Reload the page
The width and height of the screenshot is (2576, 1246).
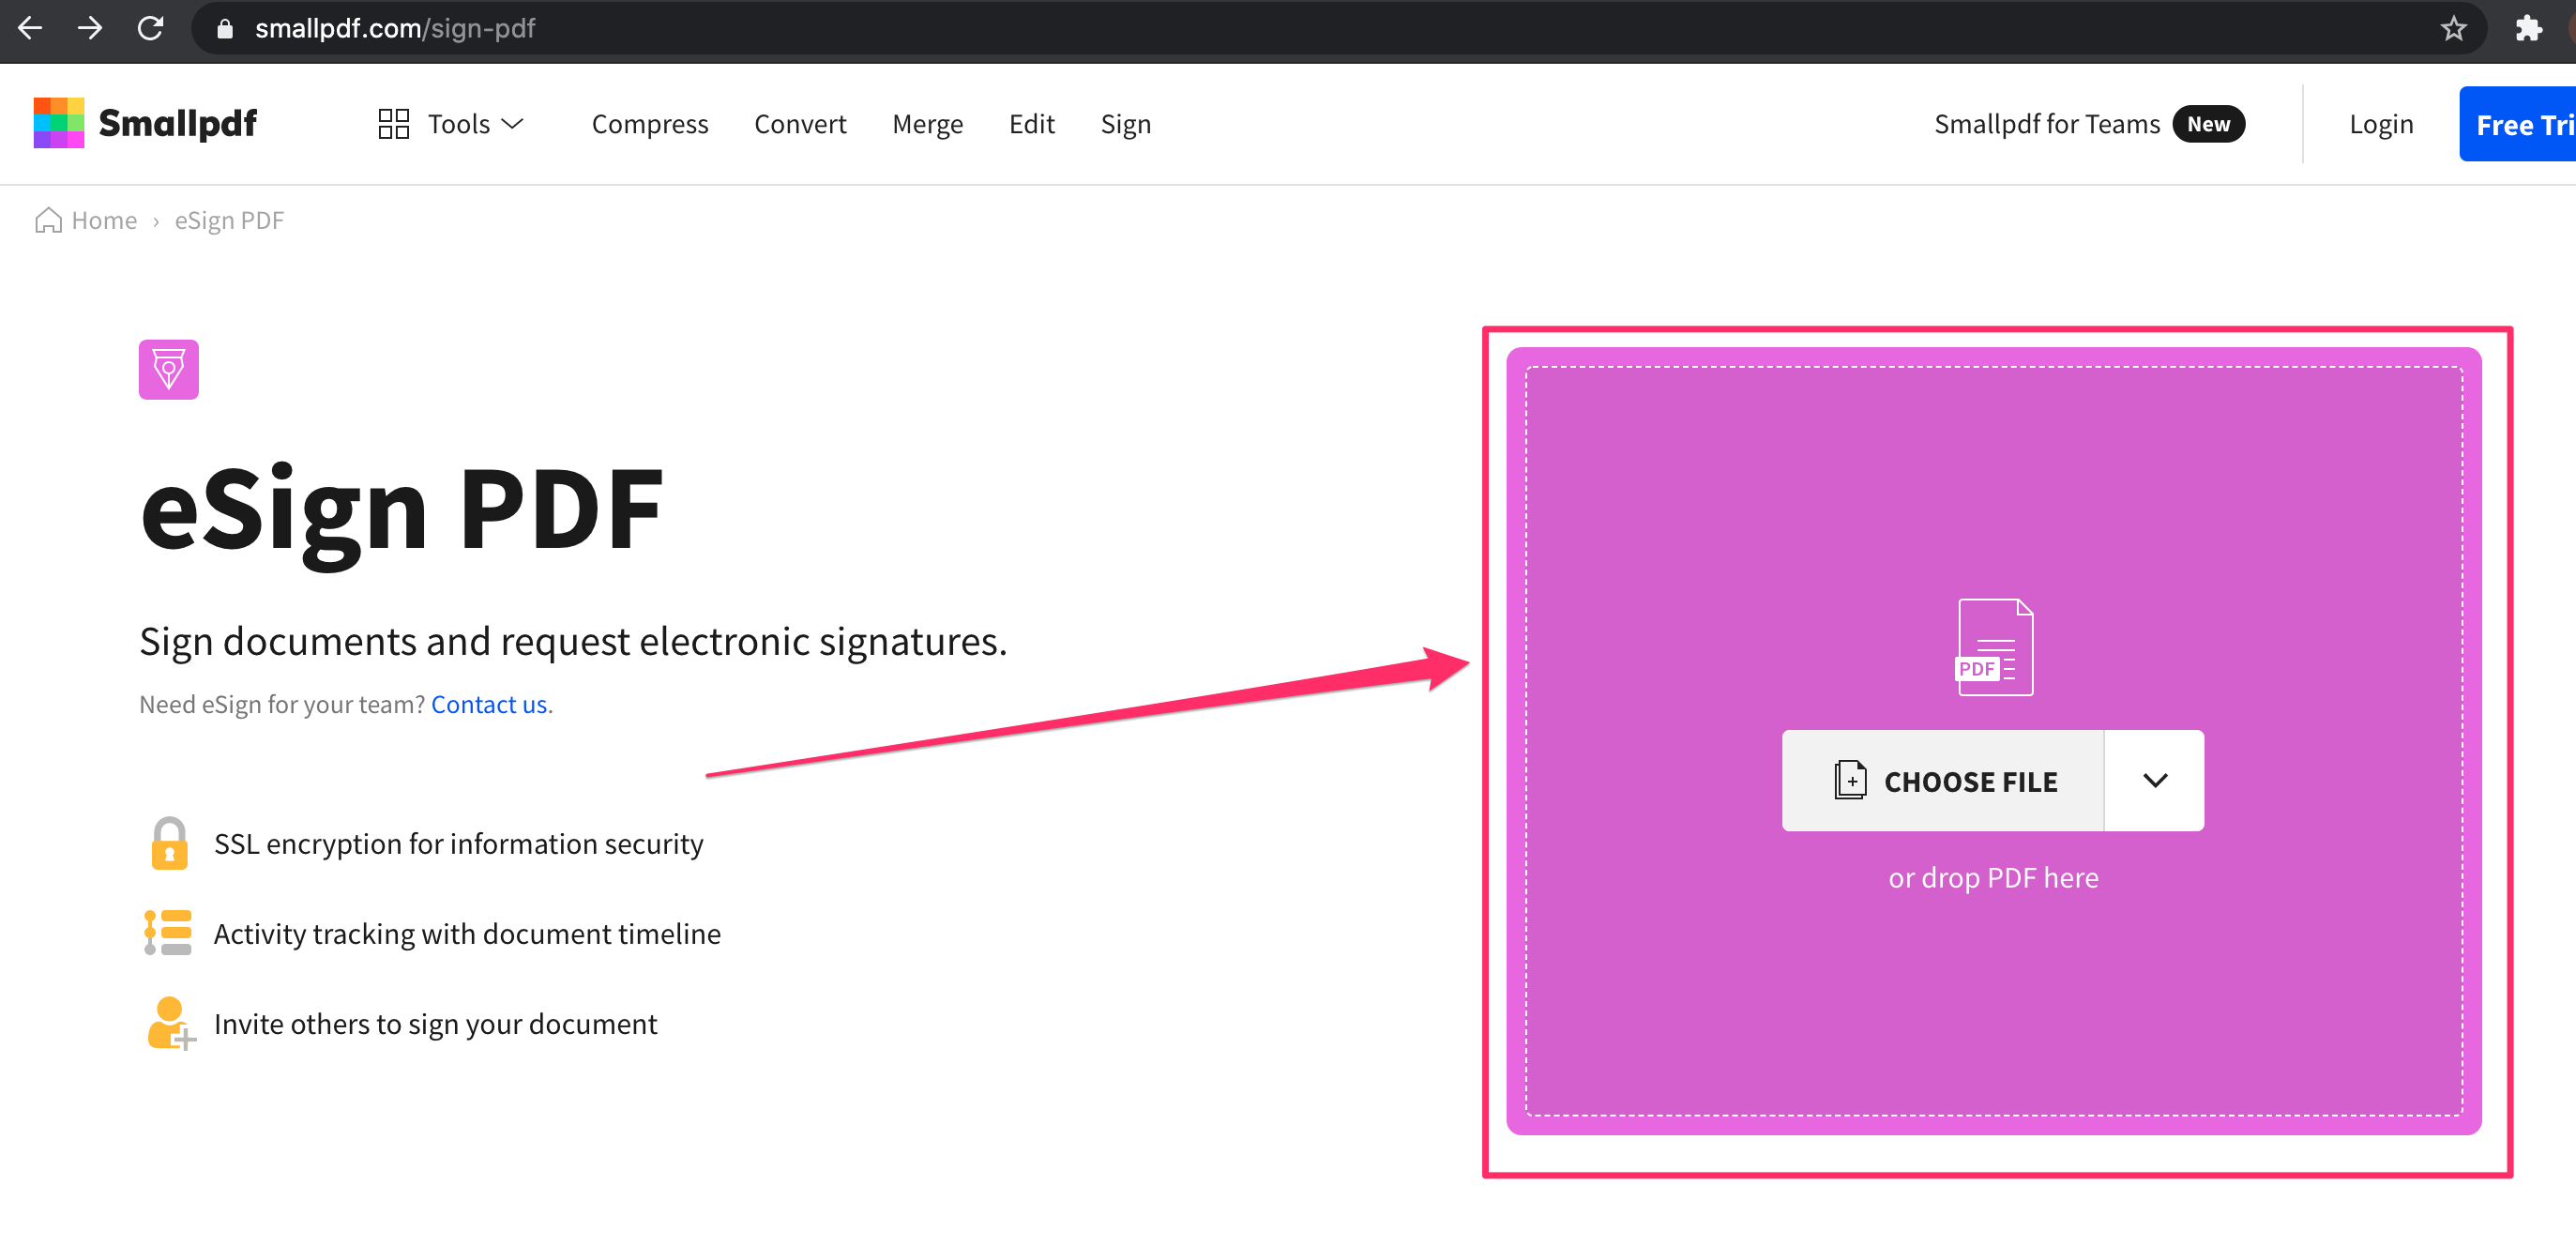click(150, 28)
